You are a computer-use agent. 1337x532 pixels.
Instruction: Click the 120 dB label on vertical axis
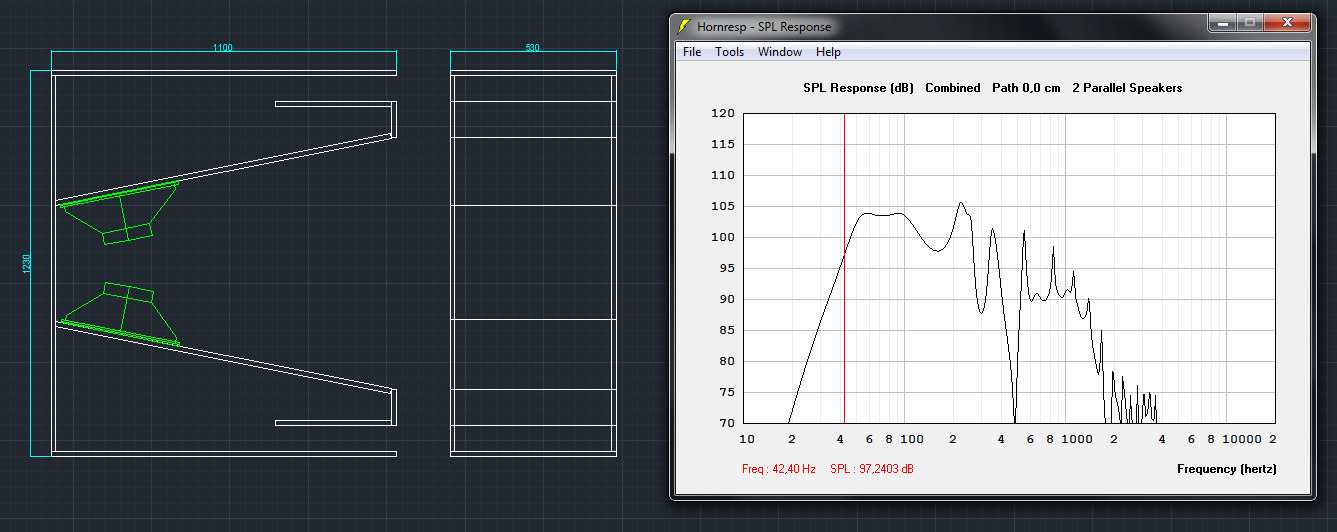click(x=724, y=114)
